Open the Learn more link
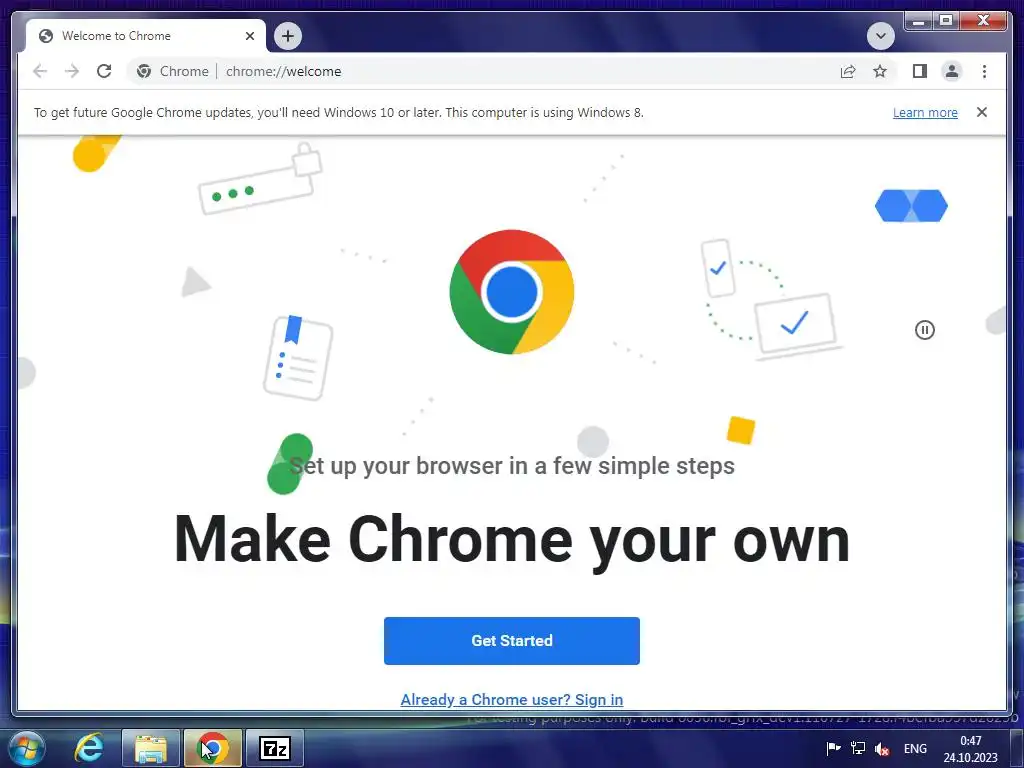 pyautogui.click(x=925, y=112)
